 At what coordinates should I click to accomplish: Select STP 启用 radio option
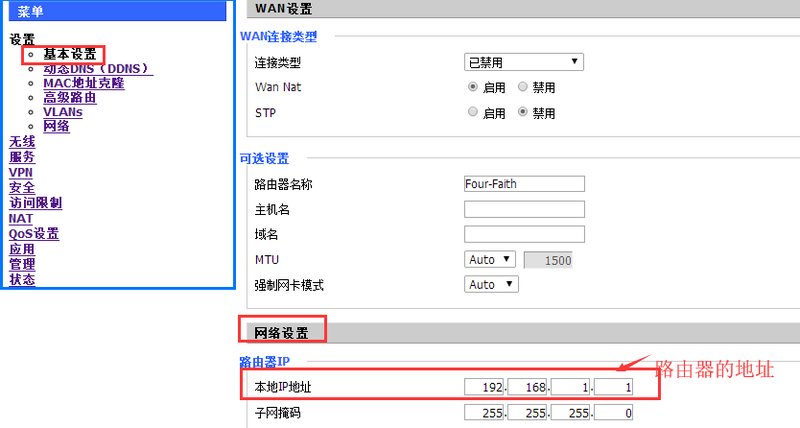coord(473,113)
